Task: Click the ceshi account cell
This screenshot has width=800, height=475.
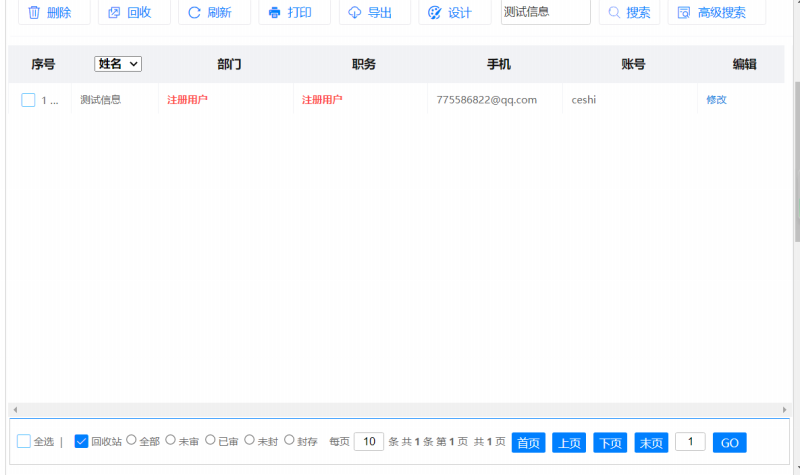Action: [584, 100]
